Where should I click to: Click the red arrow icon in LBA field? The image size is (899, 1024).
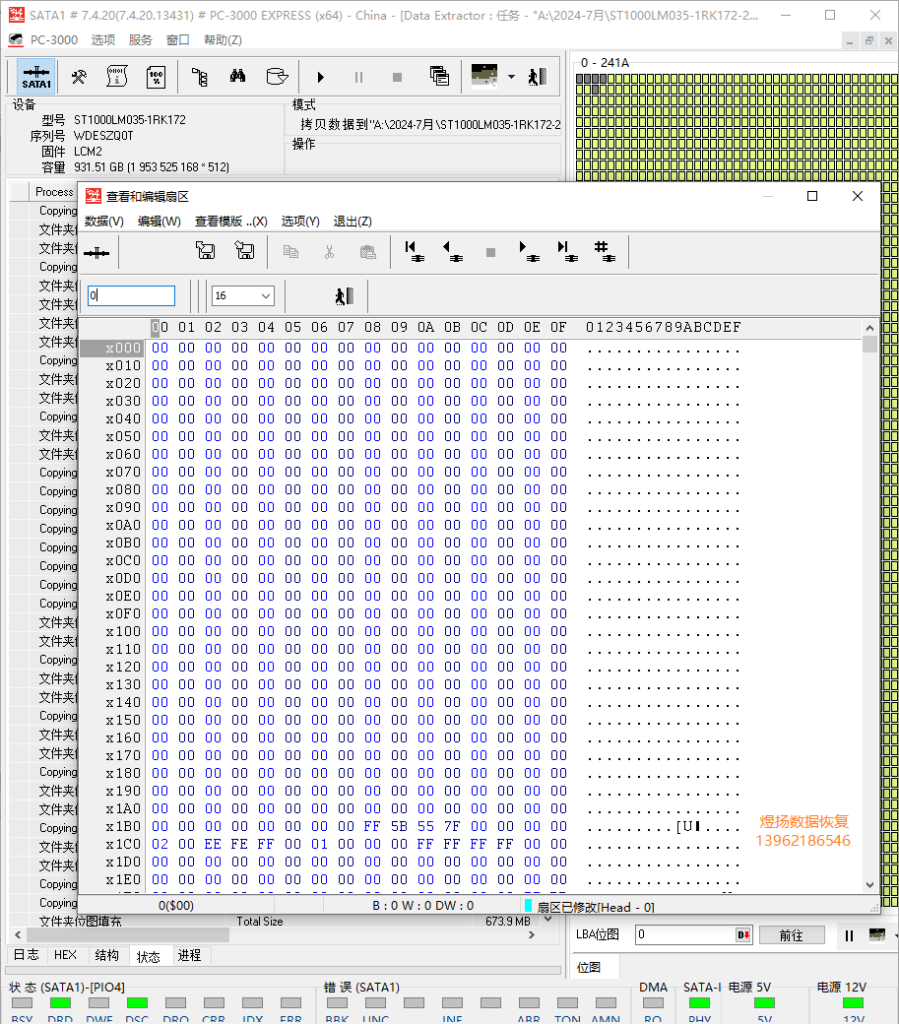click(744, 935)
